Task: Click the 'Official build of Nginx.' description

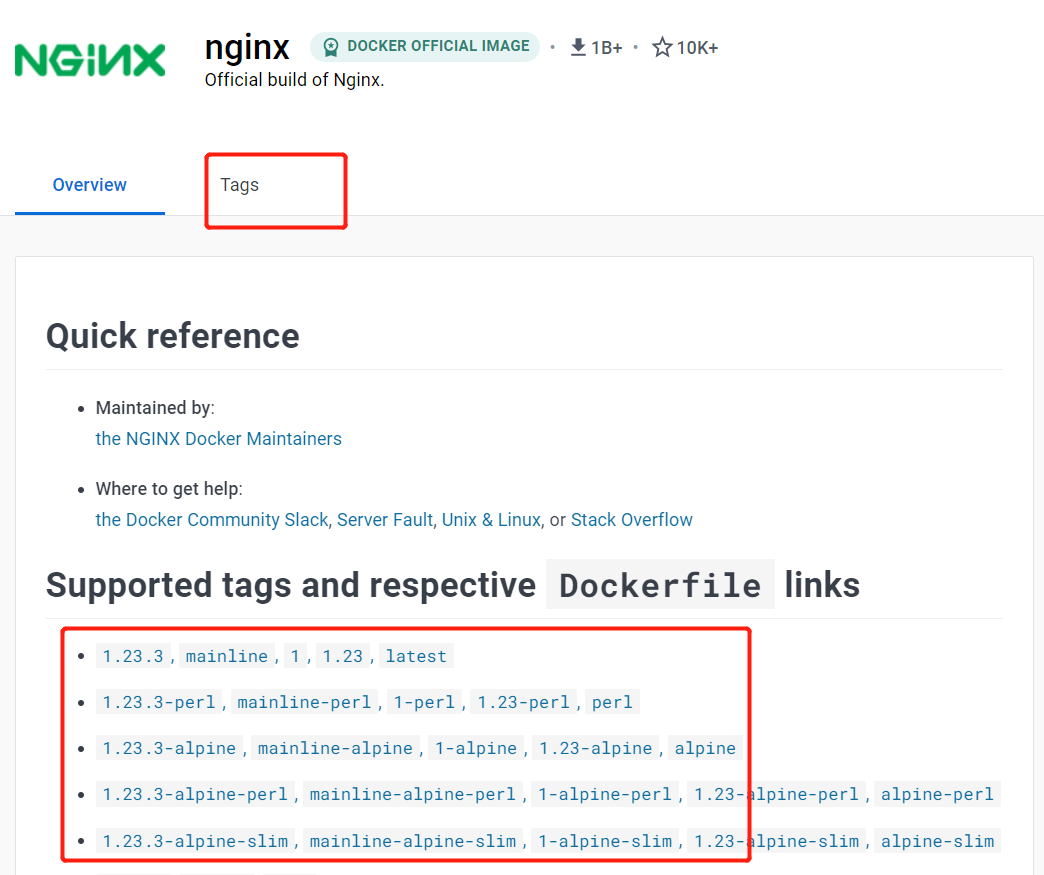Action: 294,80
